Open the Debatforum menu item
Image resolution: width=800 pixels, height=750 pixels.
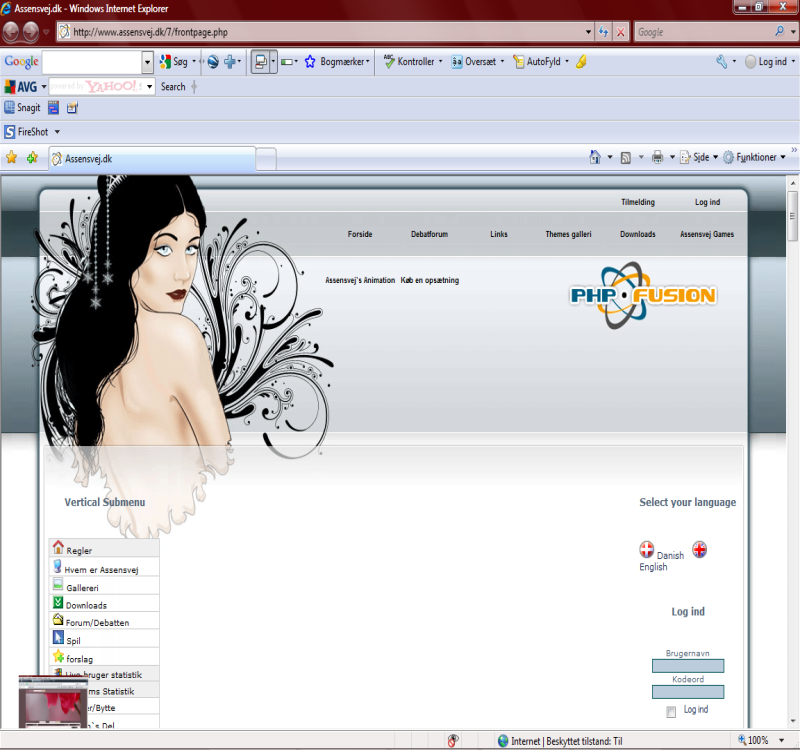(430, 234)
